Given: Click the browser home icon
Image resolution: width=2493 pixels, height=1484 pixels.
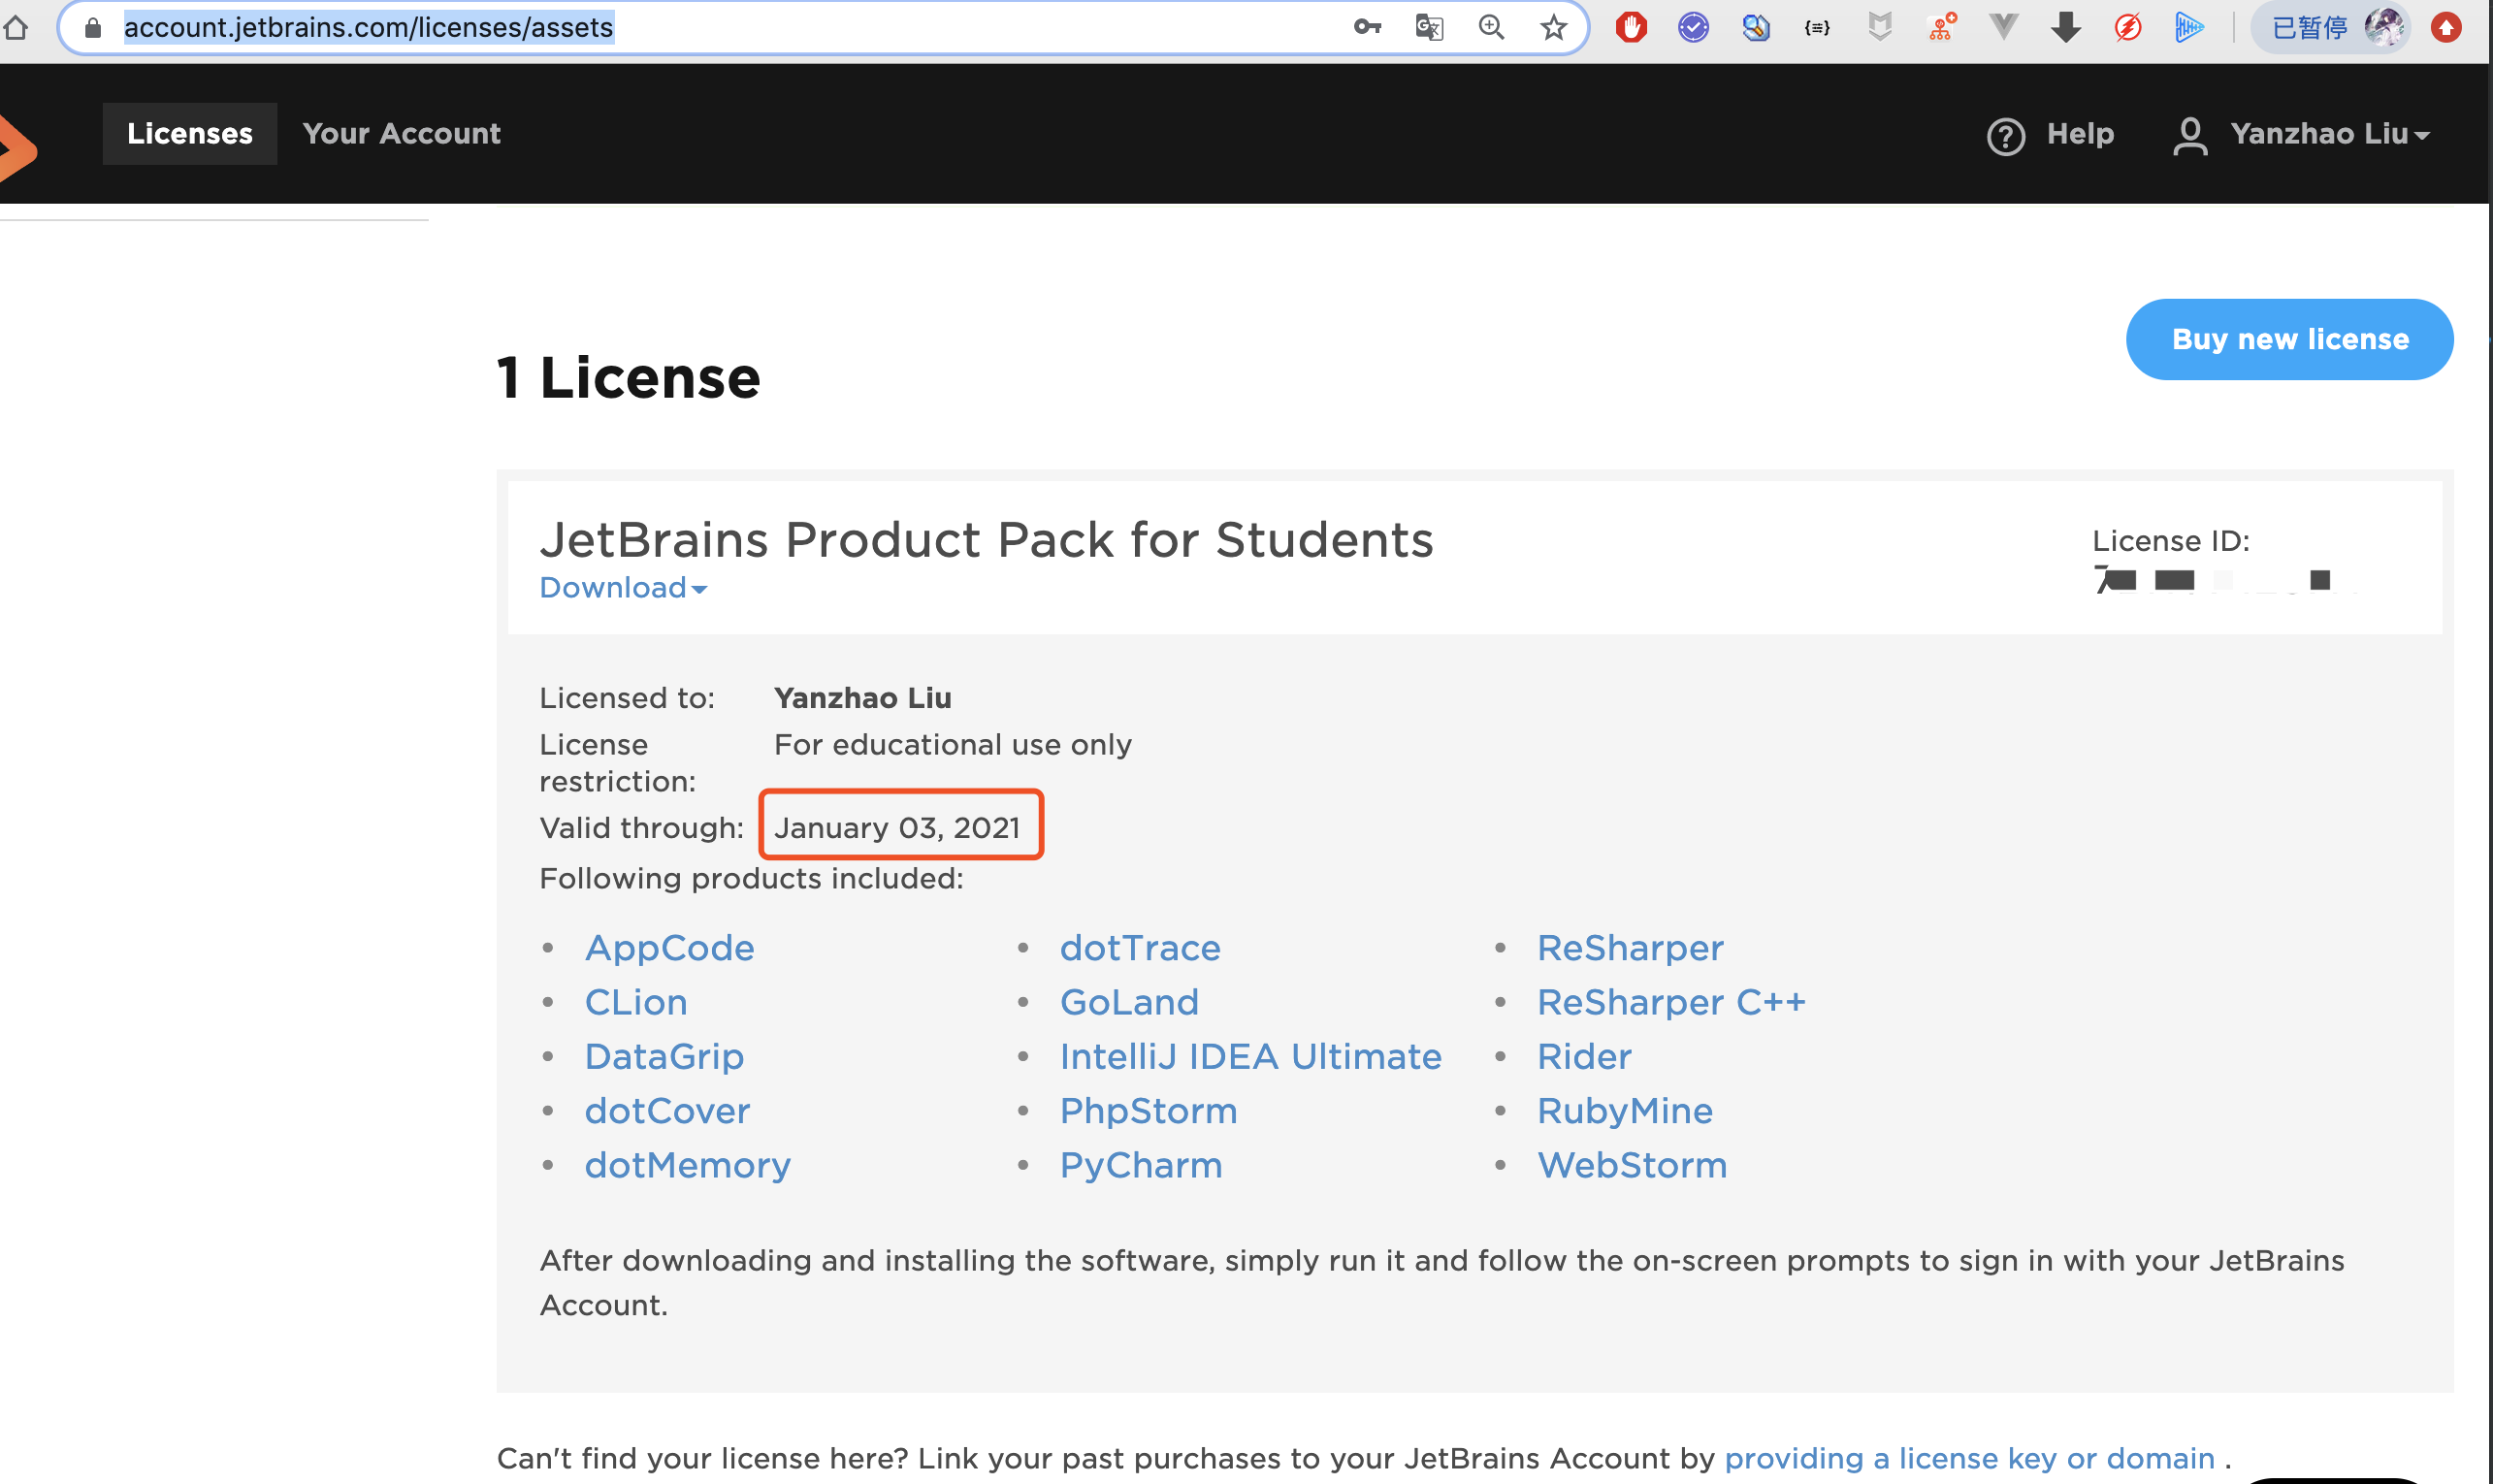Looking at the screenshot, I should click(16, 27).
